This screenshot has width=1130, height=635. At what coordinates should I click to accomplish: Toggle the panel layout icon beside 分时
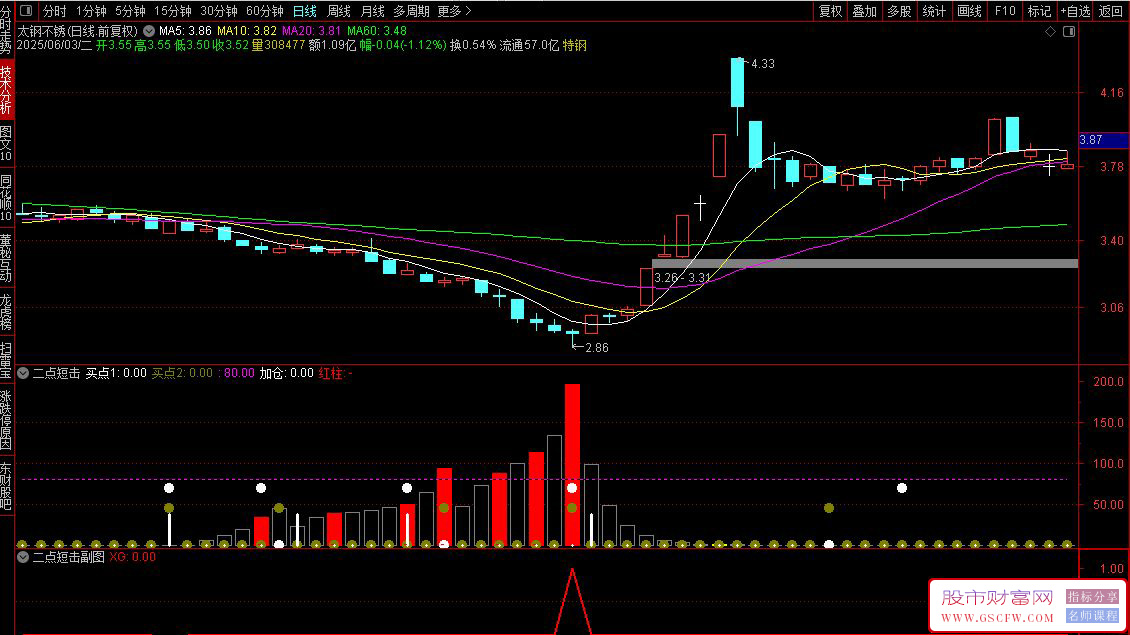26,11
